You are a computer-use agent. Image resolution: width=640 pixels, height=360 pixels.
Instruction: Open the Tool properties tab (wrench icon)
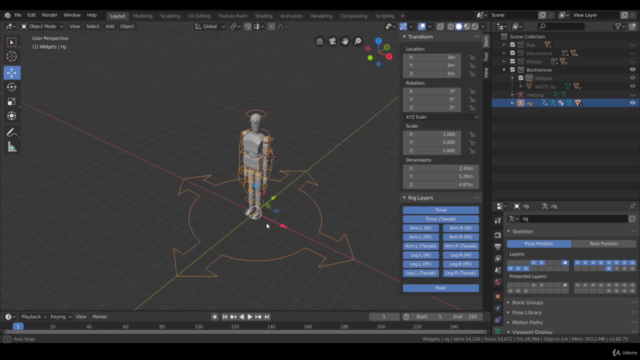pyautogui.click(x=498, y=221)
